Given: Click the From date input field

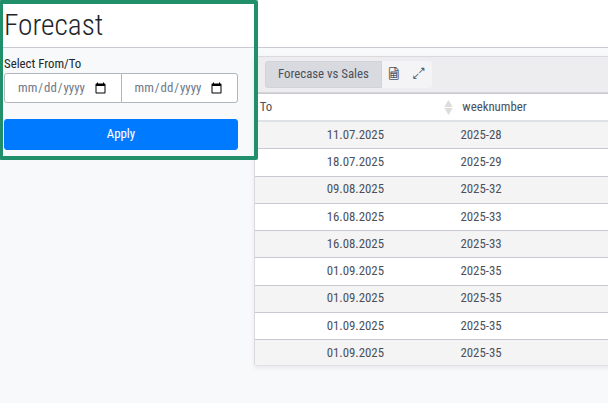Looking at the screenshot, I should coord(52,88).
